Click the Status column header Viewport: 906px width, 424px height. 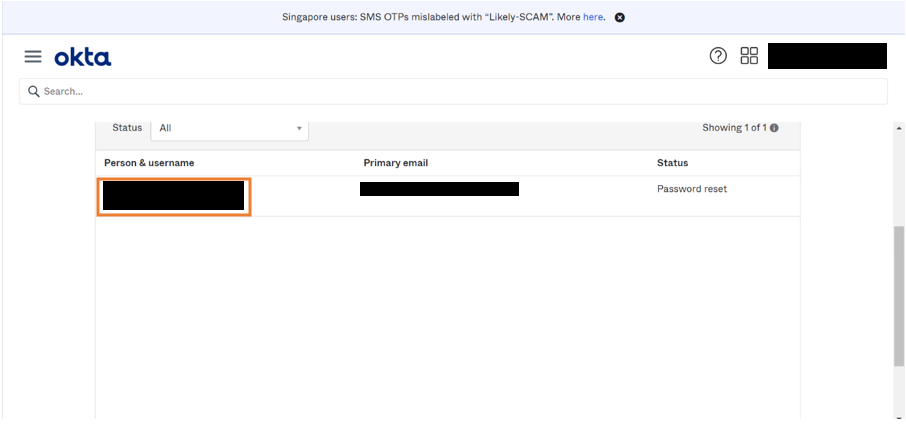click(x=672, y=163)
